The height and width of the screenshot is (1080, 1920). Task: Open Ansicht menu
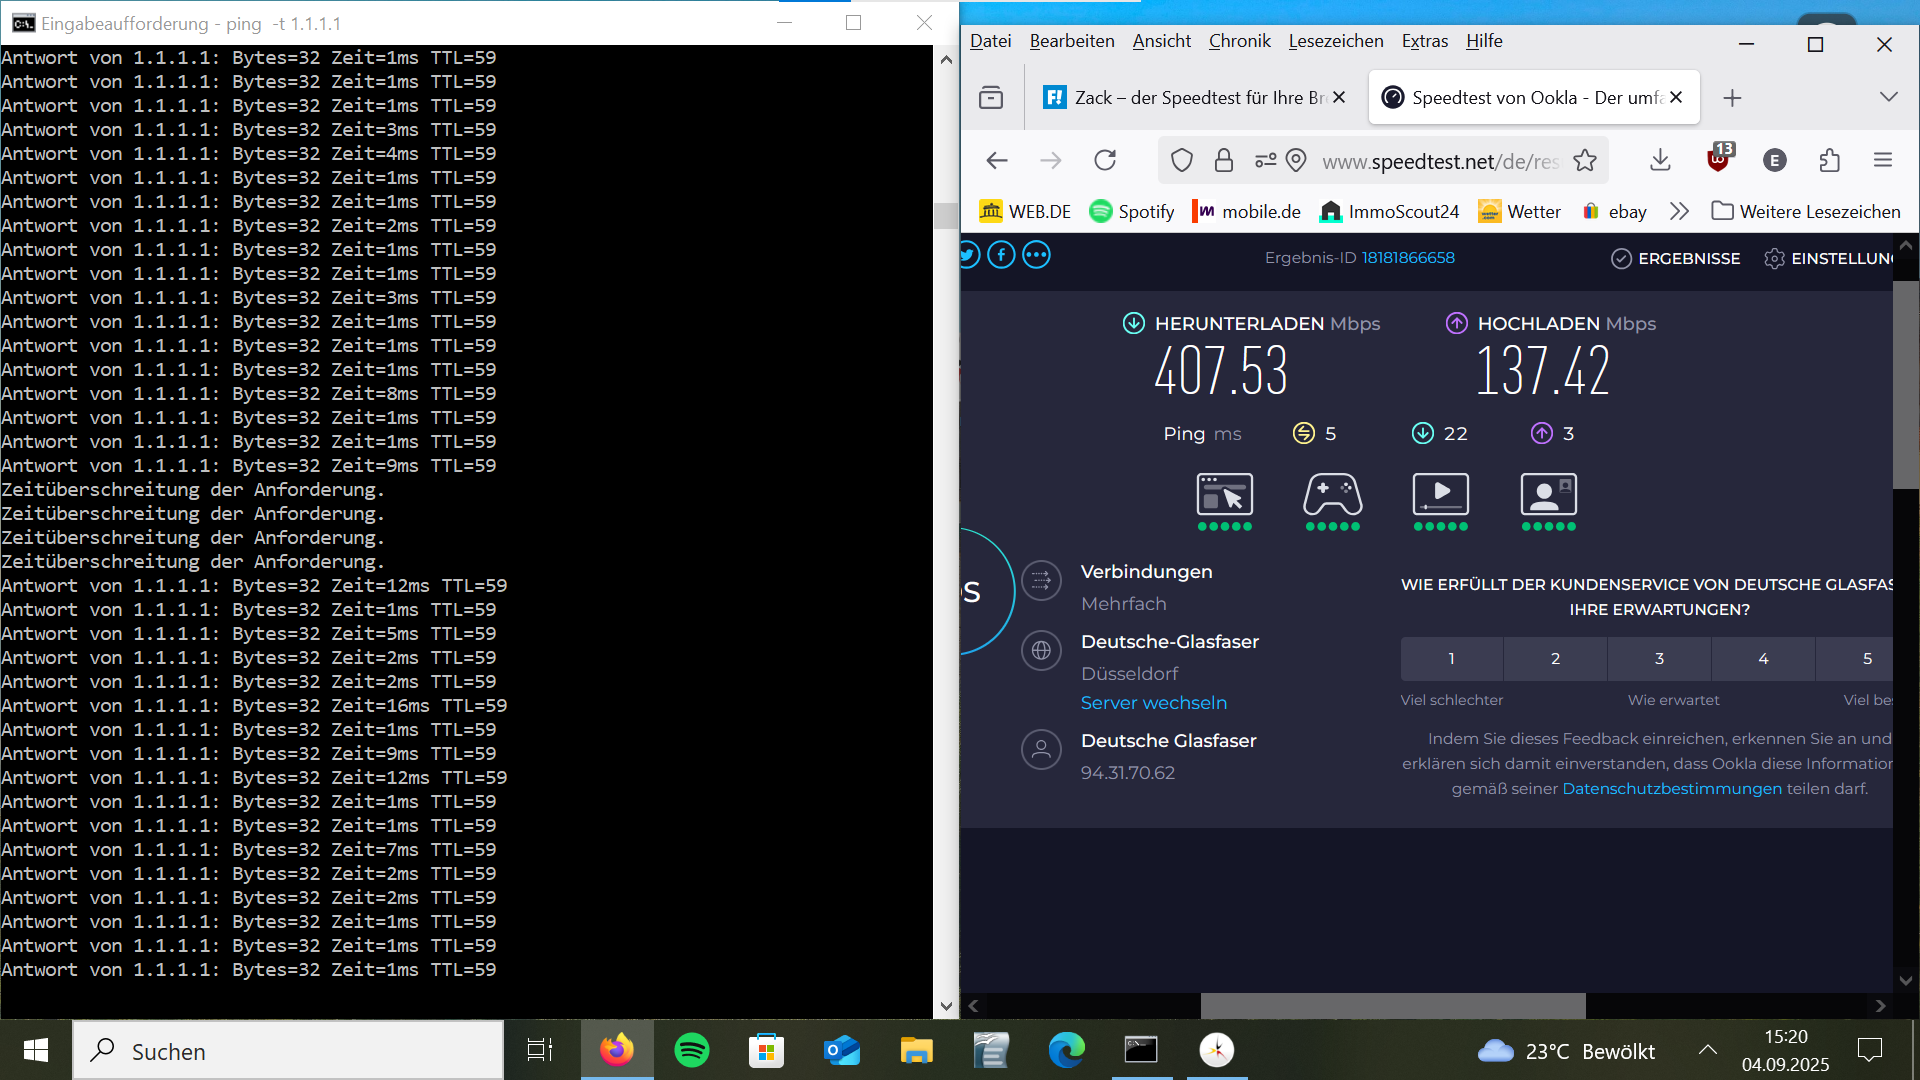1162,41
